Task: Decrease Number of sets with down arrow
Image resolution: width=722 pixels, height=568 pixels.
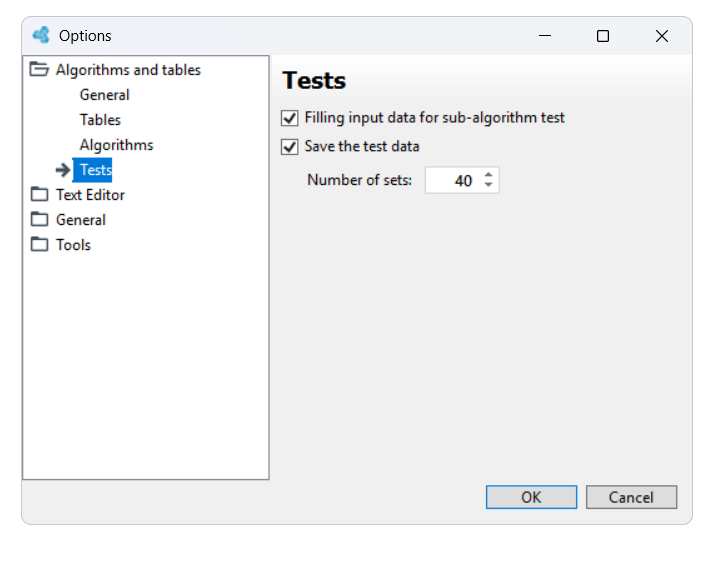Action: tap(489, 185)
